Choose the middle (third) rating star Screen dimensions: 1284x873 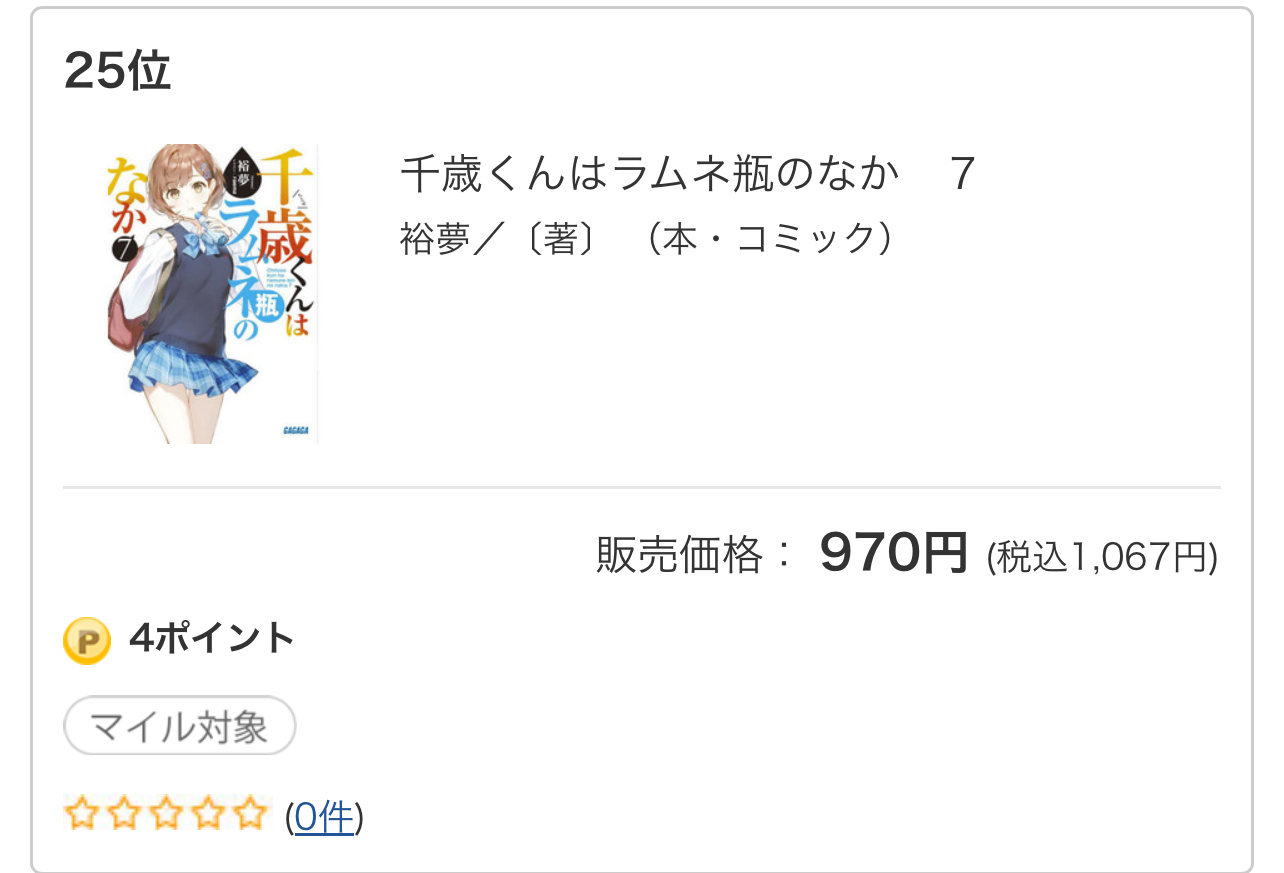pos(167,814)
